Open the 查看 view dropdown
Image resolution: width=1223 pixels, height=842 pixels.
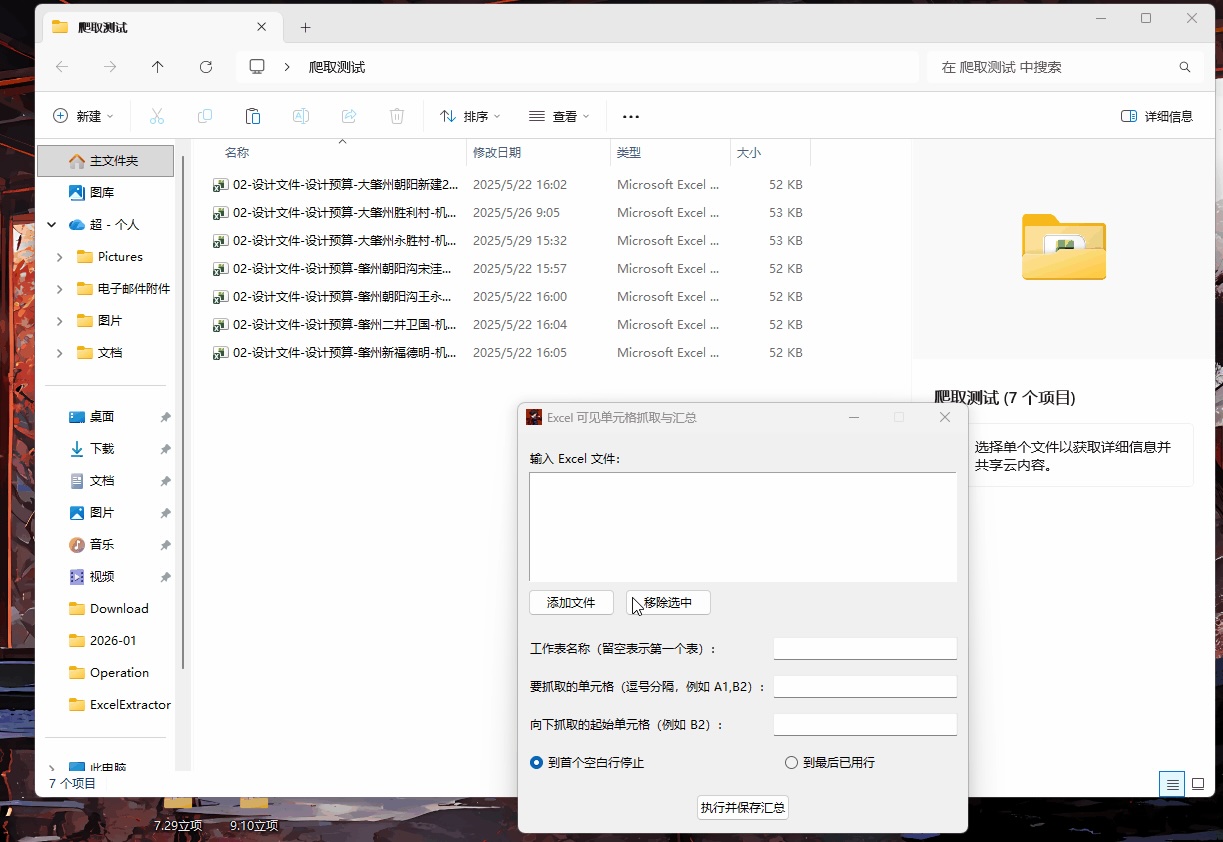click(559, 116)
